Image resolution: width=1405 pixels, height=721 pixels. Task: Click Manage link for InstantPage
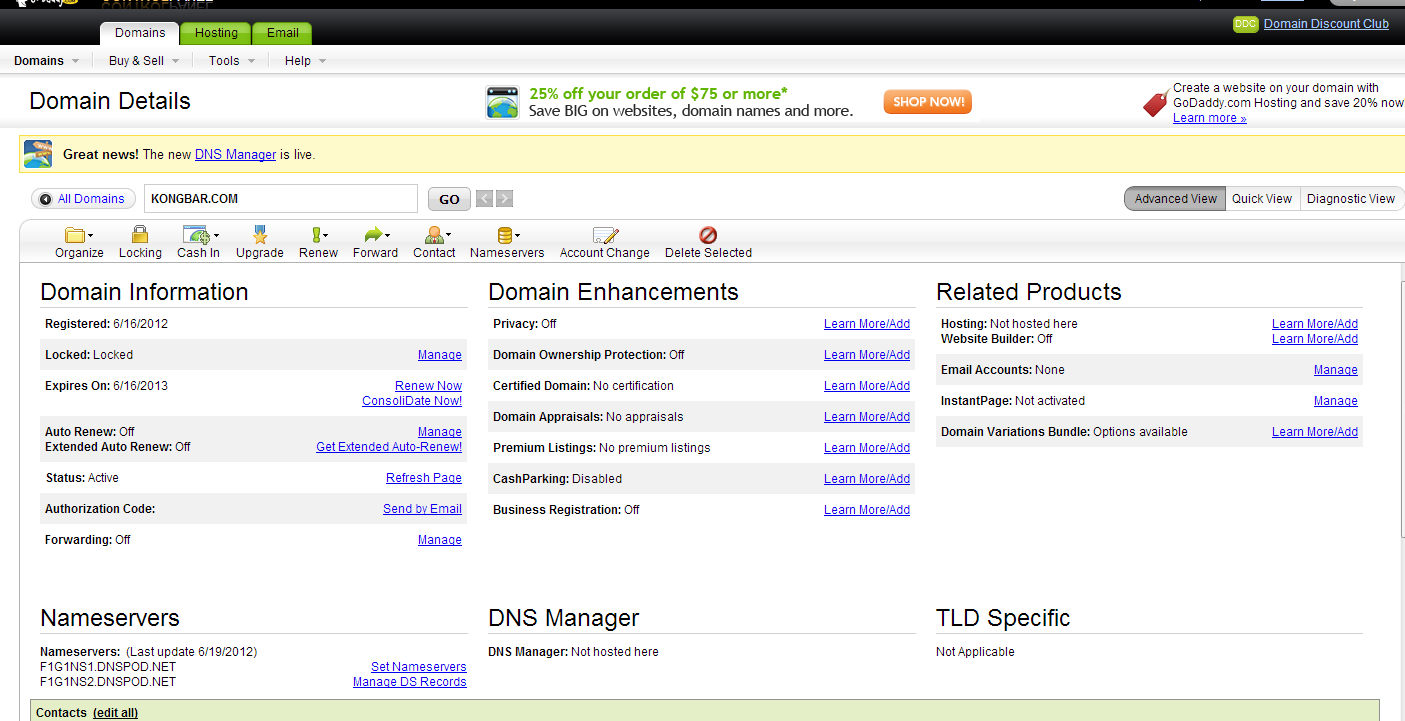1336,401
